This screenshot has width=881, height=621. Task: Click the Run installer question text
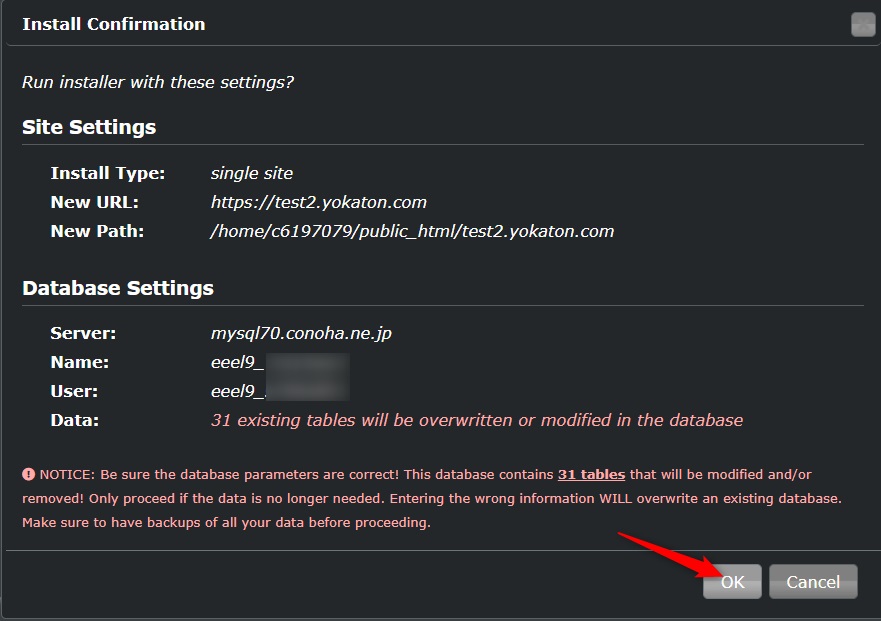pos(158,82)
